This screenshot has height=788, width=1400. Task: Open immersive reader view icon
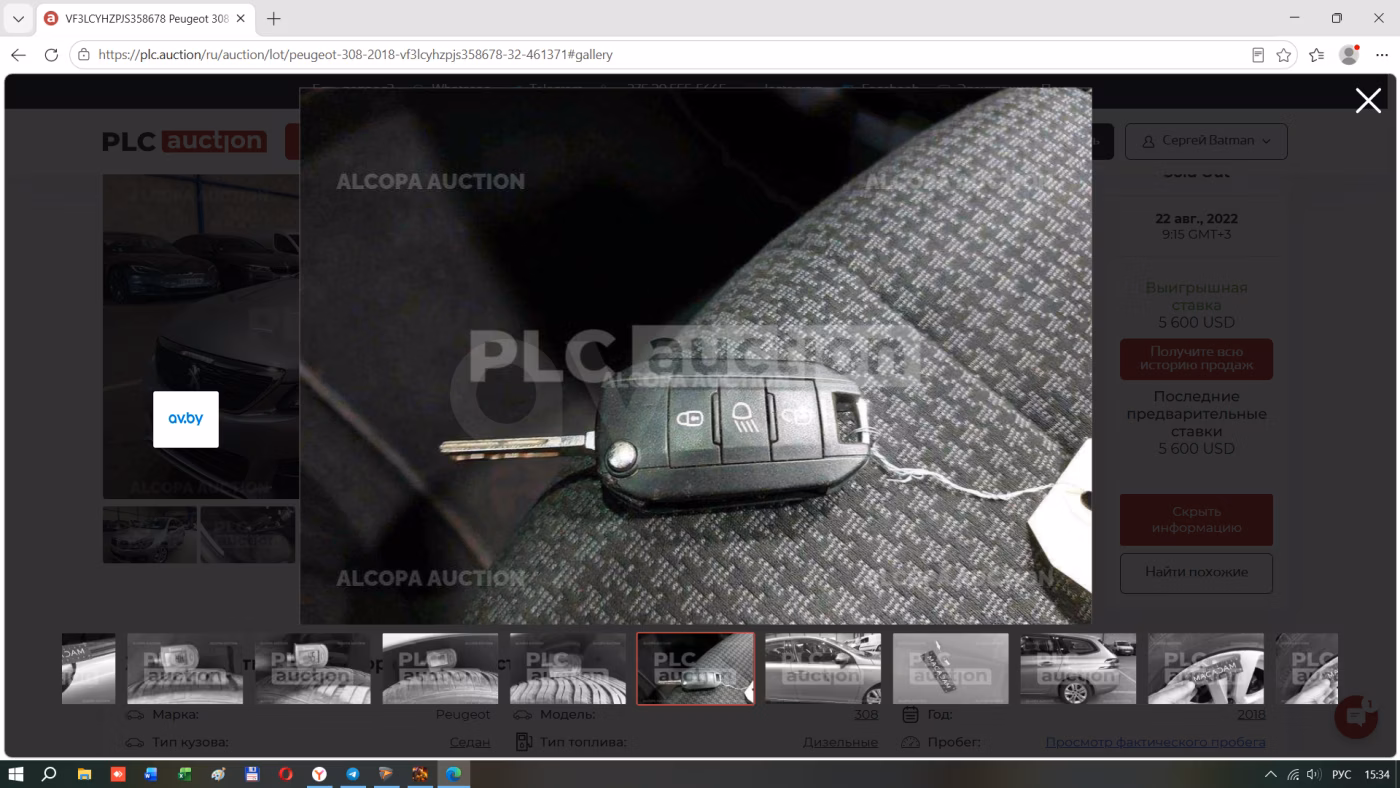(x=1258, y=55)
